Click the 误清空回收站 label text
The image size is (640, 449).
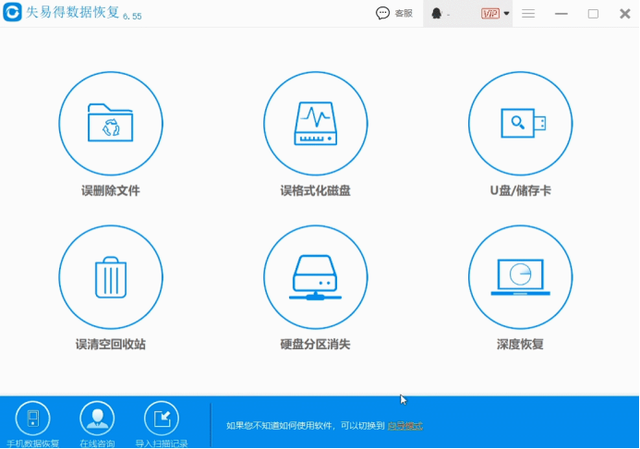(111, 344)
